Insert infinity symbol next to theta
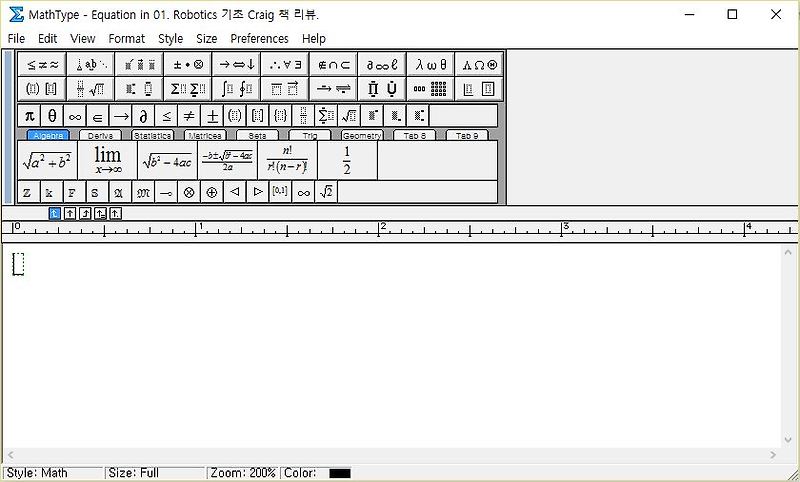The width and height of the screenshot is (800, 482). [75, 116]
